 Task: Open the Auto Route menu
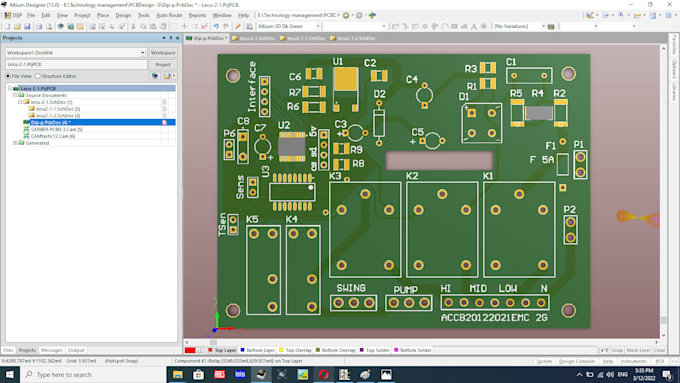point(169,15)
